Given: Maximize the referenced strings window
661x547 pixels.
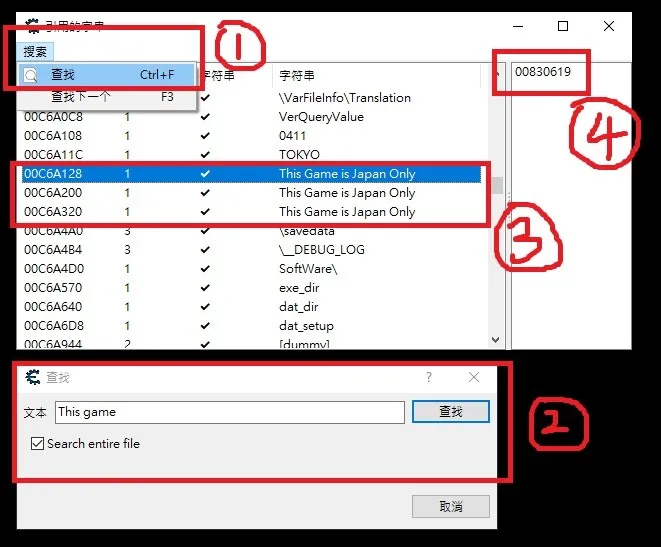Looking at the screenshot, I should point(563,26).
